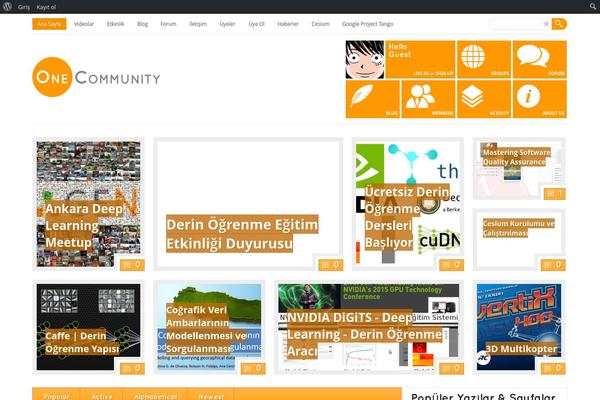Open Mastering Software Quality Assurance post

(x=516, y=157)
